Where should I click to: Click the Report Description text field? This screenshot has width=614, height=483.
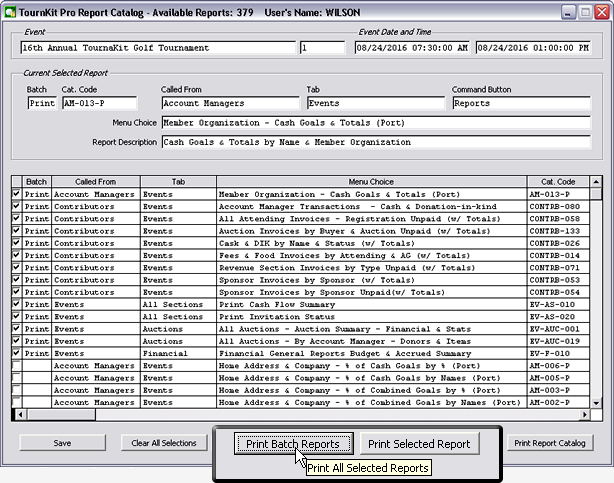coord(376,142)
